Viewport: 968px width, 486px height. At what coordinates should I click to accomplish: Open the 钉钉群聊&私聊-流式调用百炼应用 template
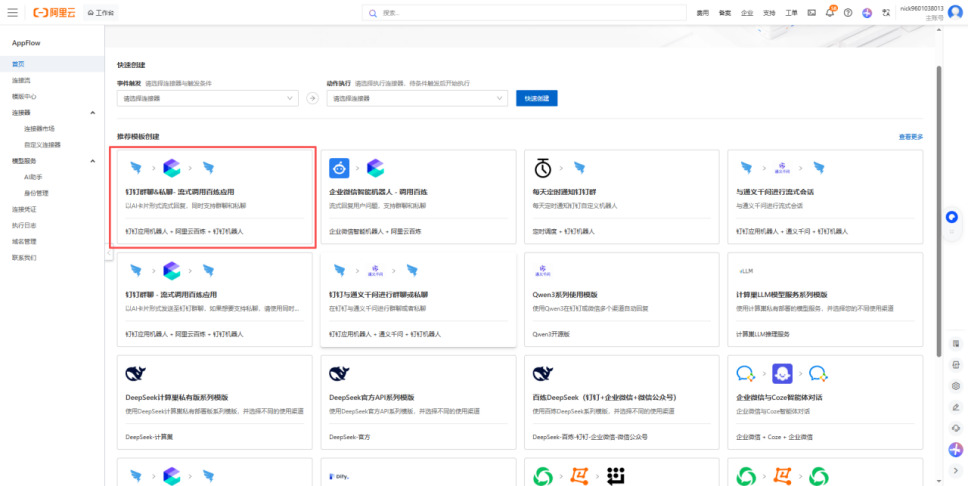215,197
